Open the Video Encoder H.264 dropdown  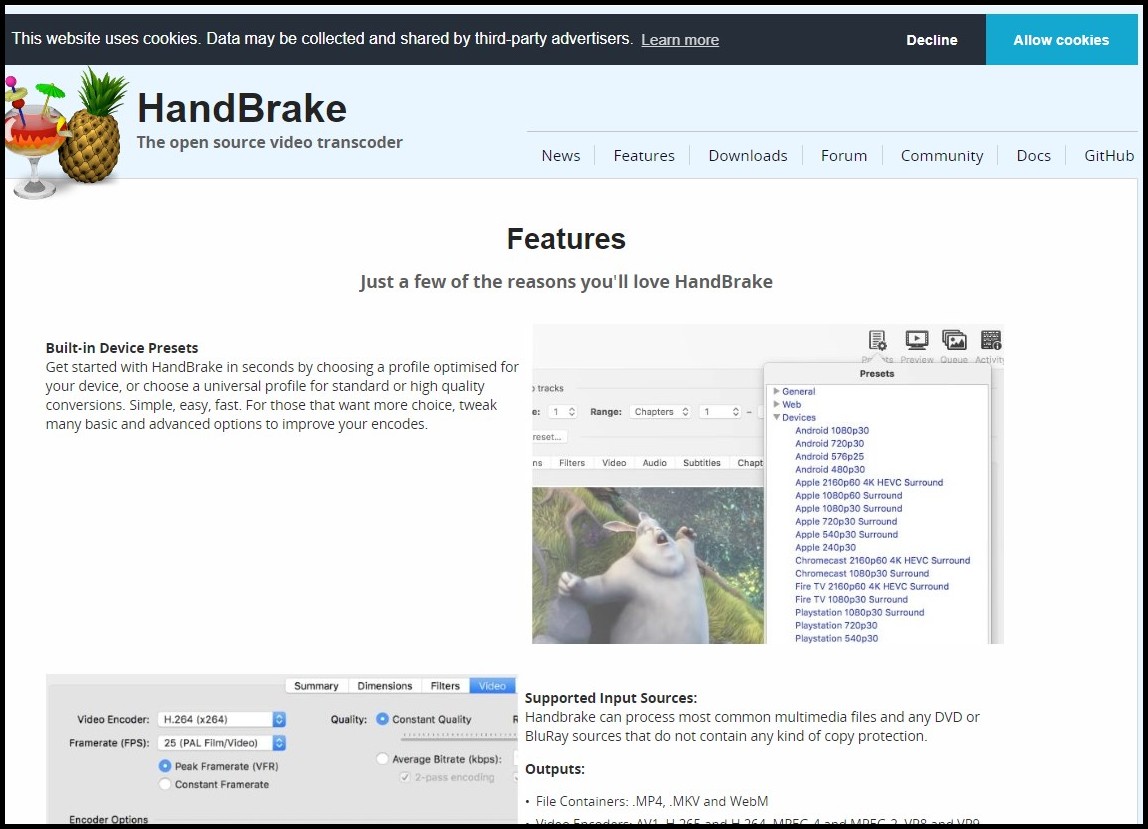[x=222, y=719]
